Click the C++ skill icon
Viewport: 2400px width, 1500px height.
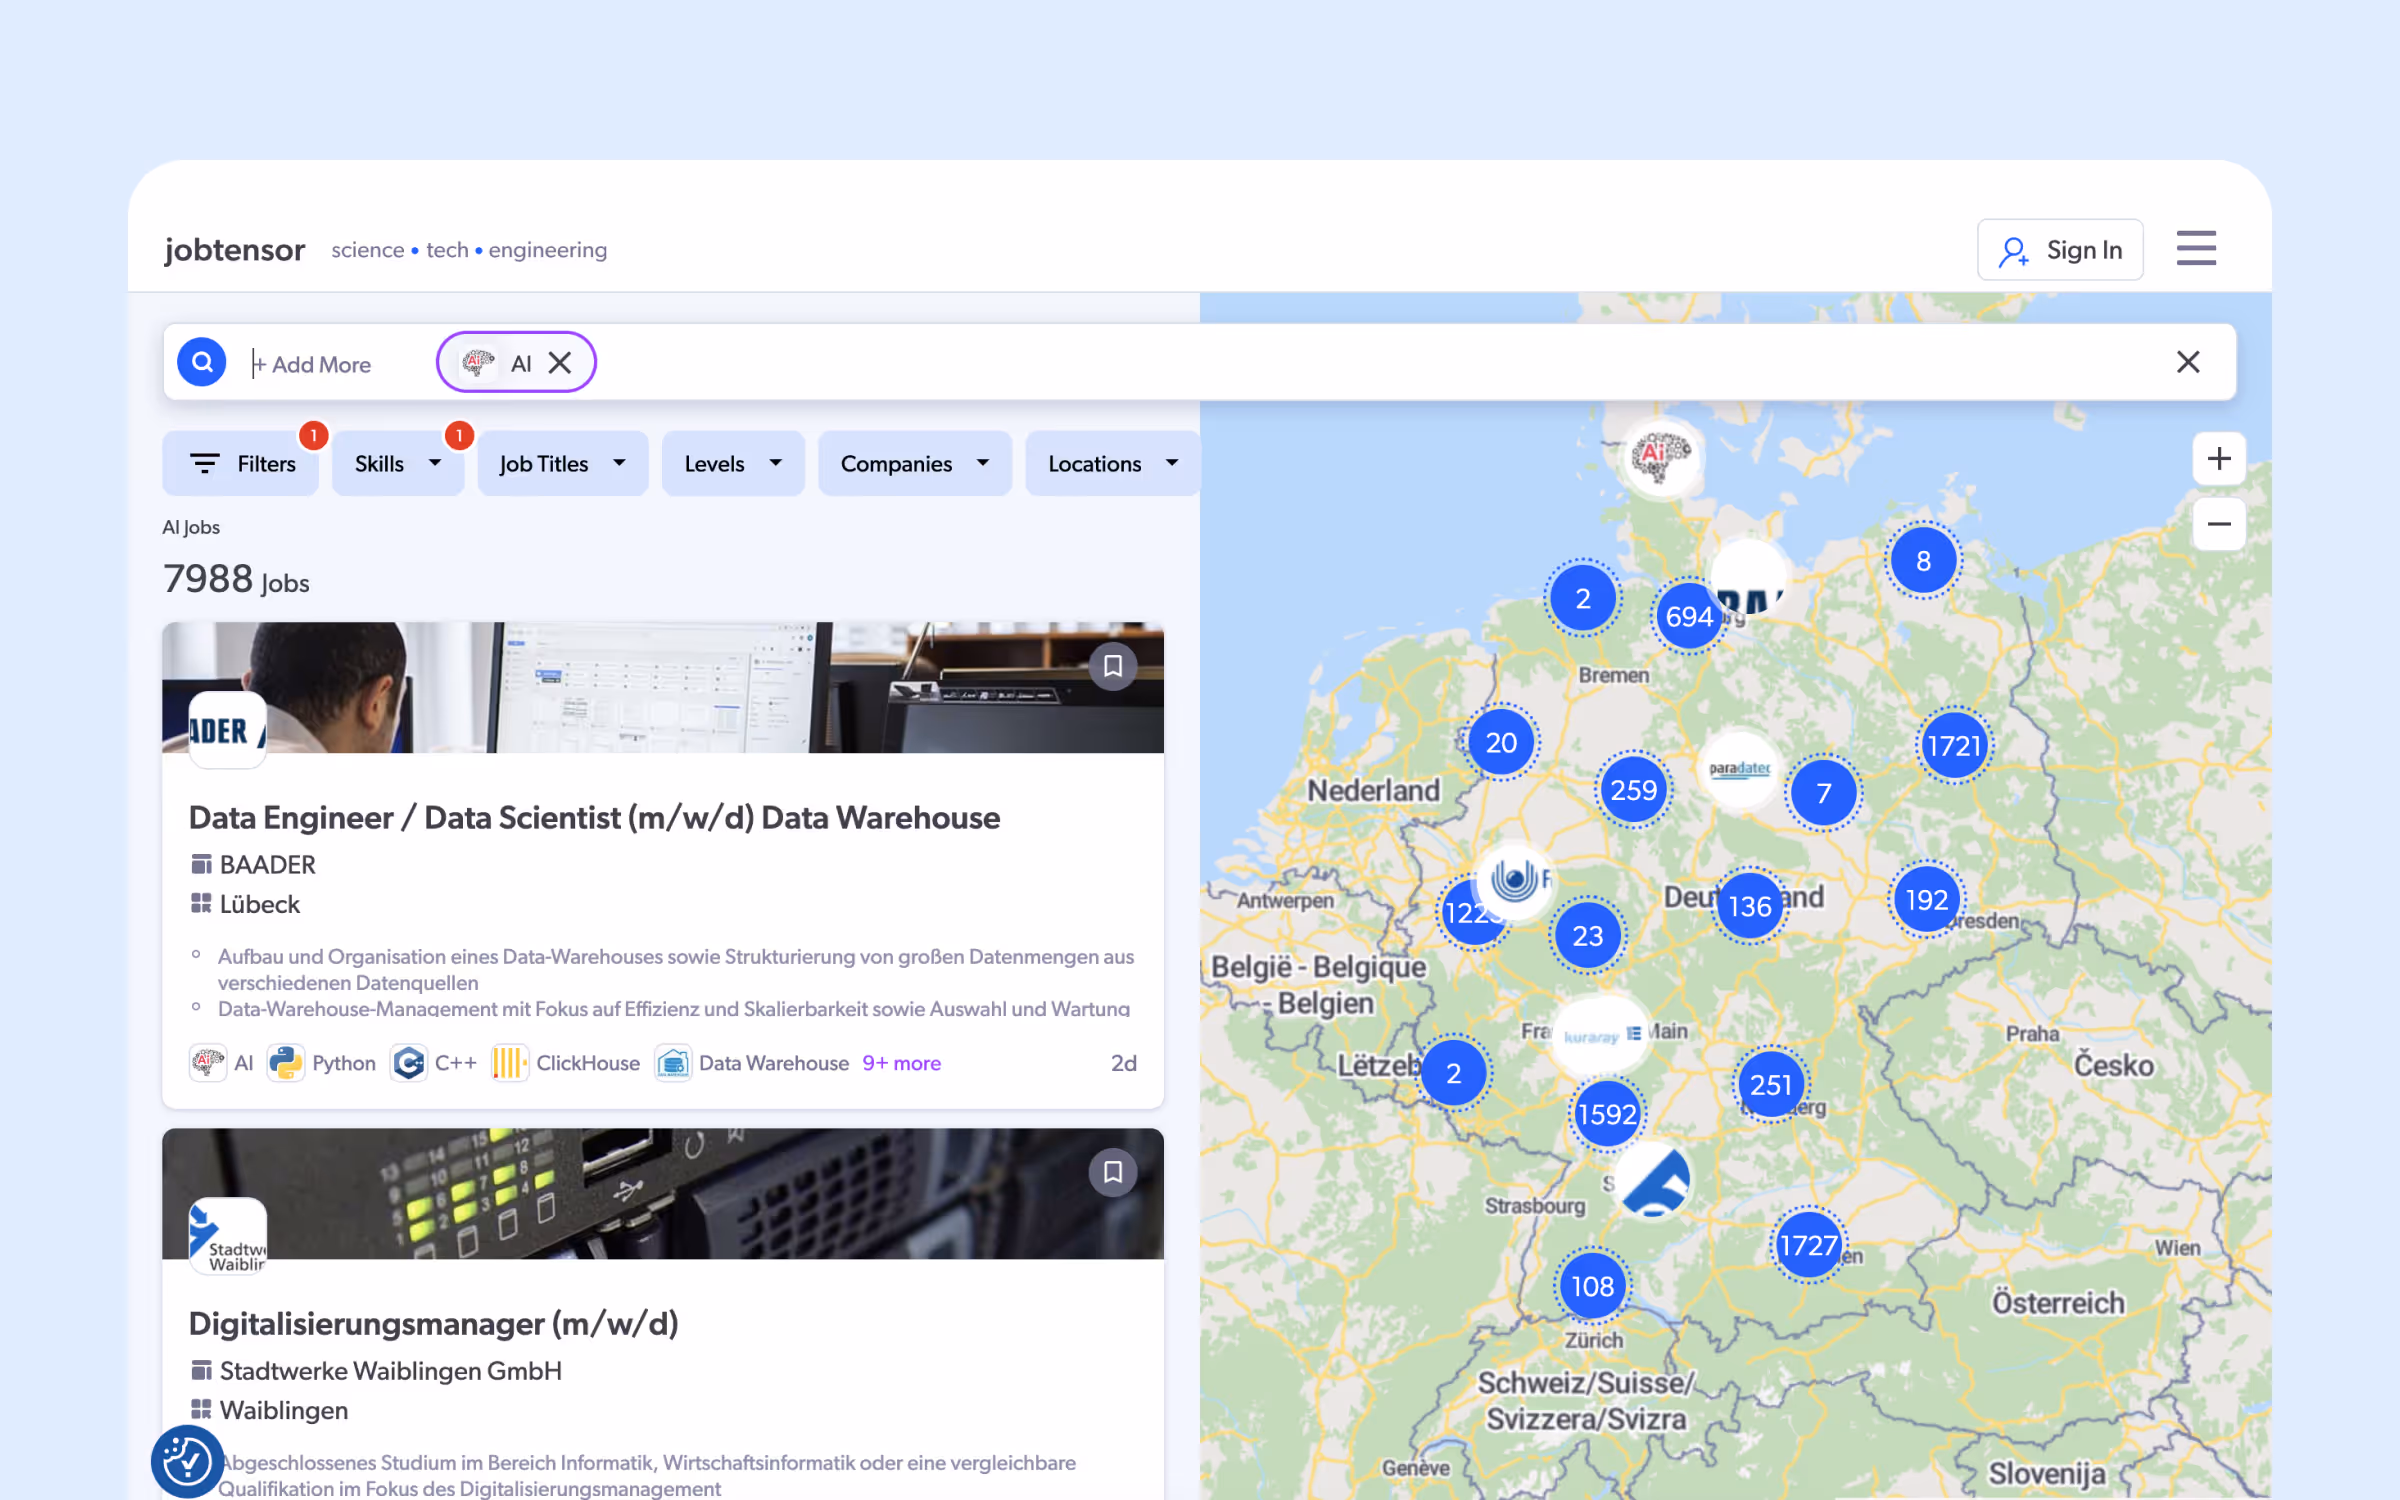[x=409, y=1062]
